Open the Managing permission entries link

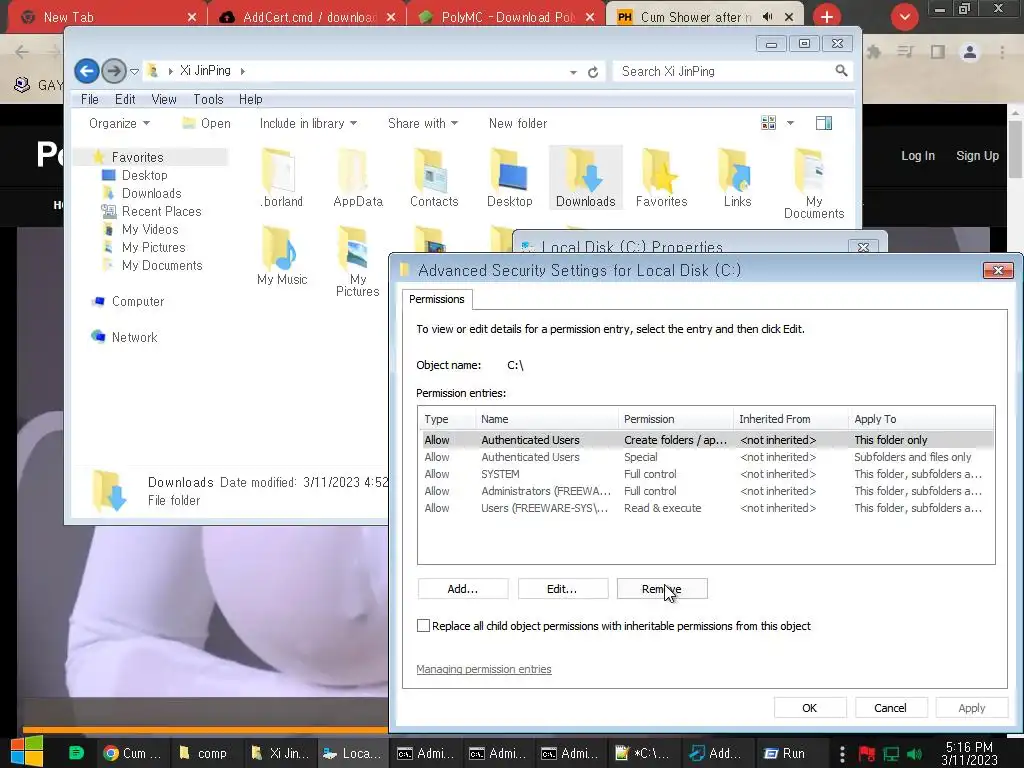point(484,669)
